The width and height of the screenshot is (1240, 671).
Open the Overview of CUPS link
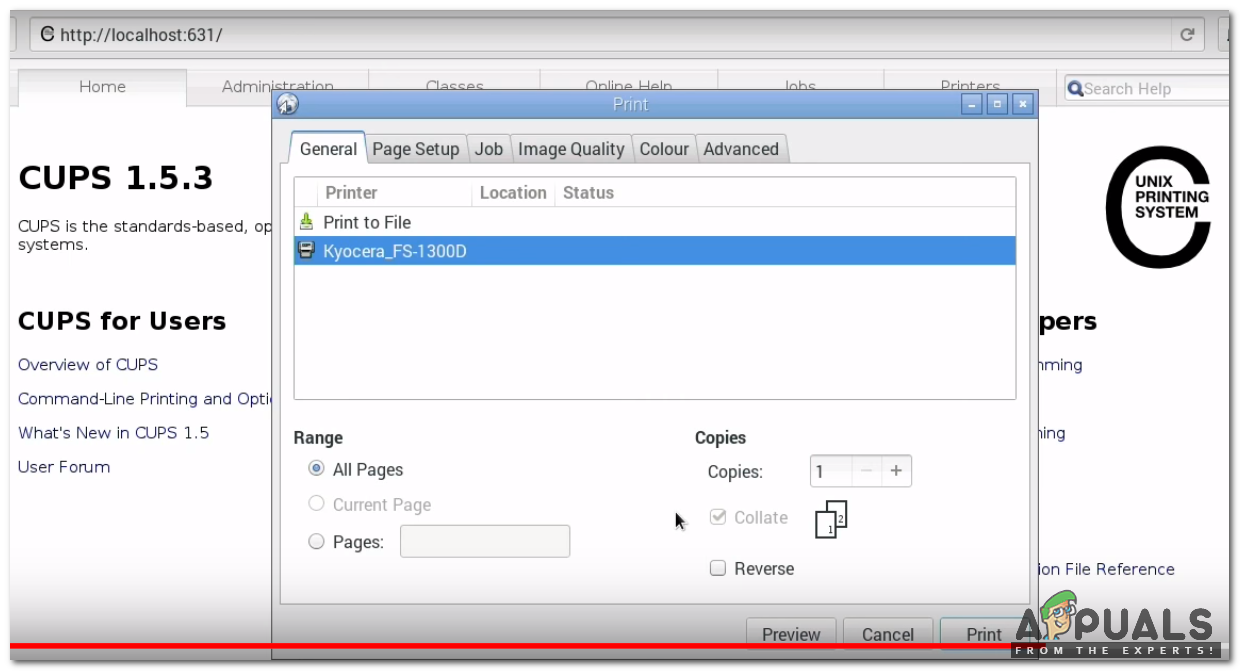[x=88, y=364]
